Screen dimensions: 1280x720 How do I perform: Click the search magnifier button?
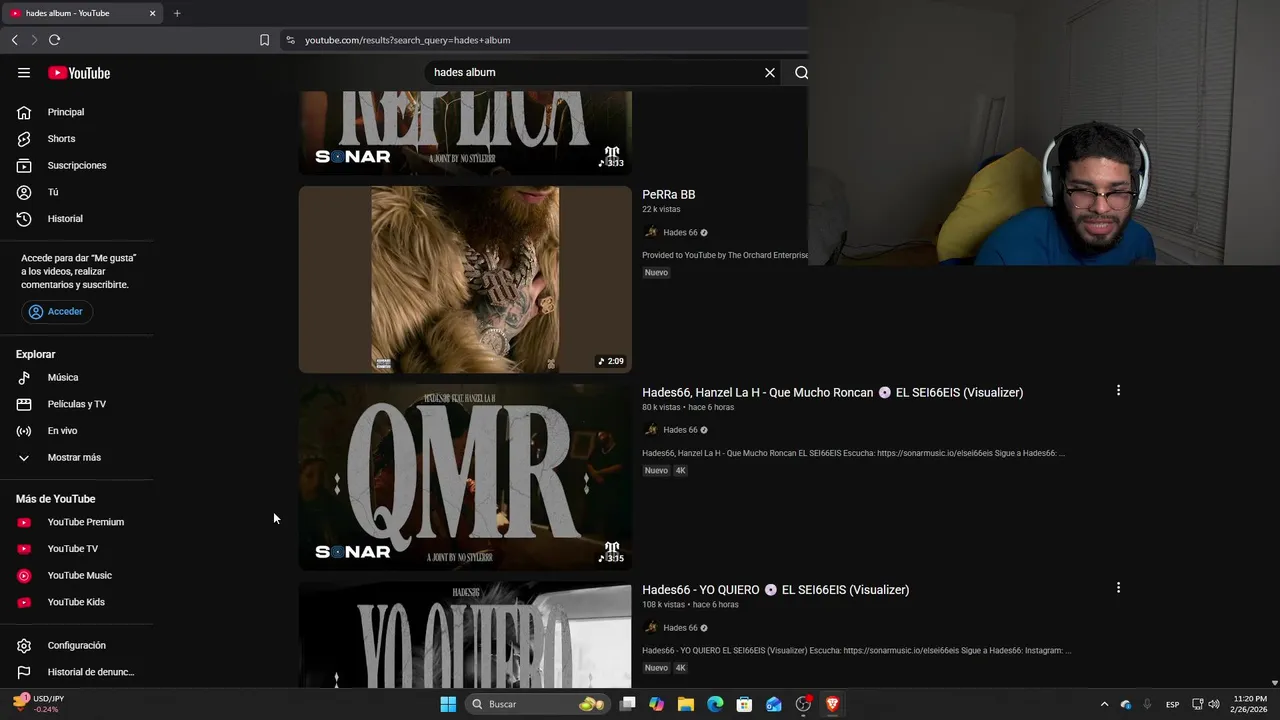pos(801,73)
